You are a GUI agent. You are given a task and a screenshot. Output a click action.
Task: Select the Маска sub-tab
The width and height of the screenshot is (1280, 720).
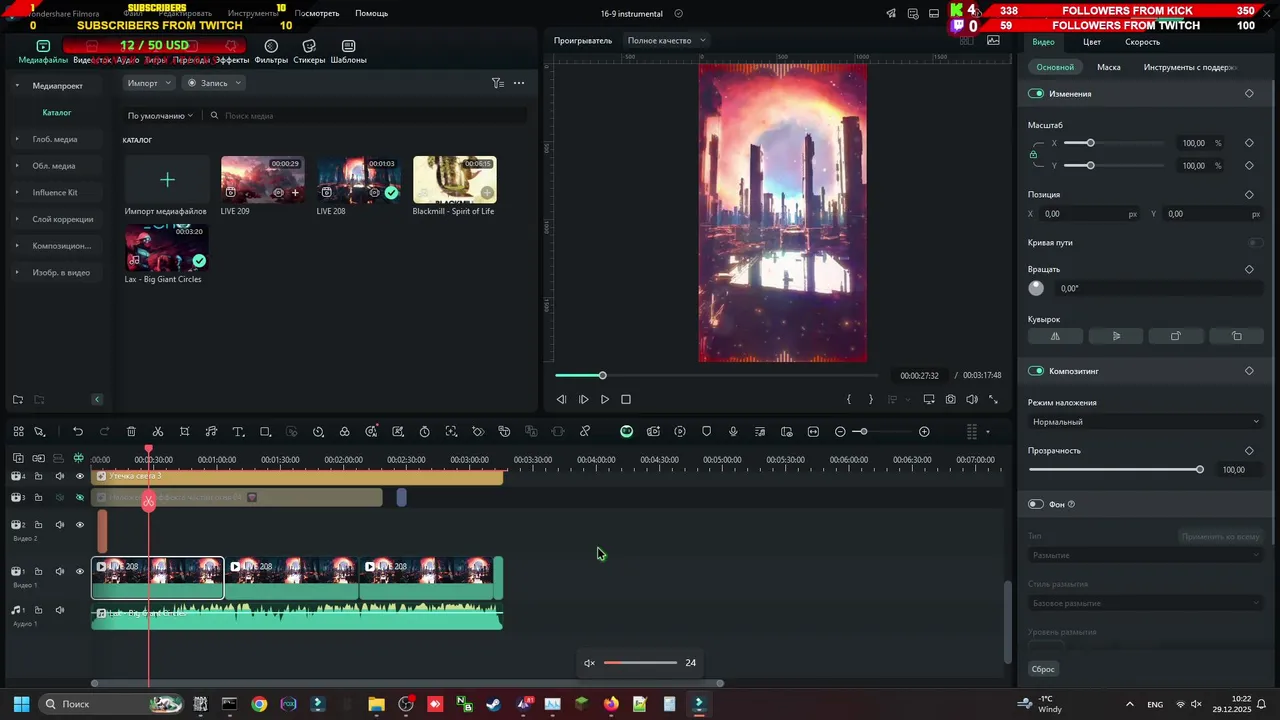(x=1108, y=67)
